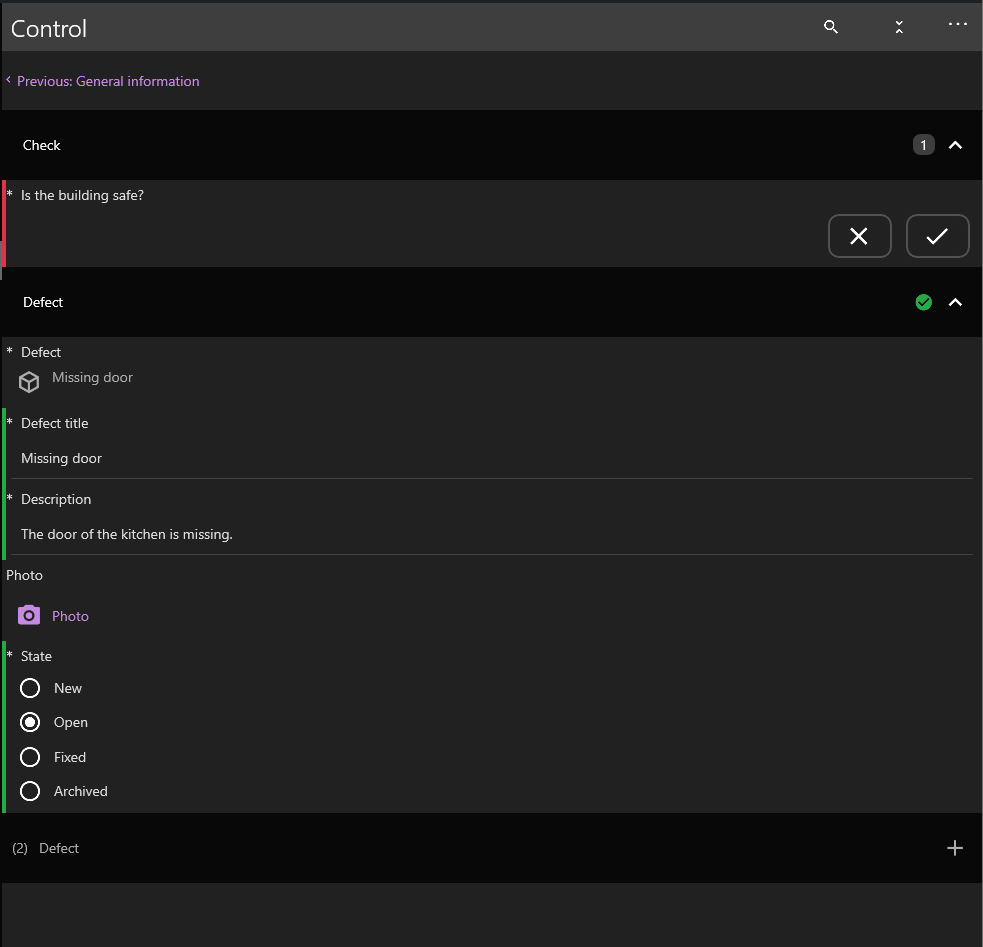Select the Open state radio button
Viewport: 983px width, 947px height.
30,722
